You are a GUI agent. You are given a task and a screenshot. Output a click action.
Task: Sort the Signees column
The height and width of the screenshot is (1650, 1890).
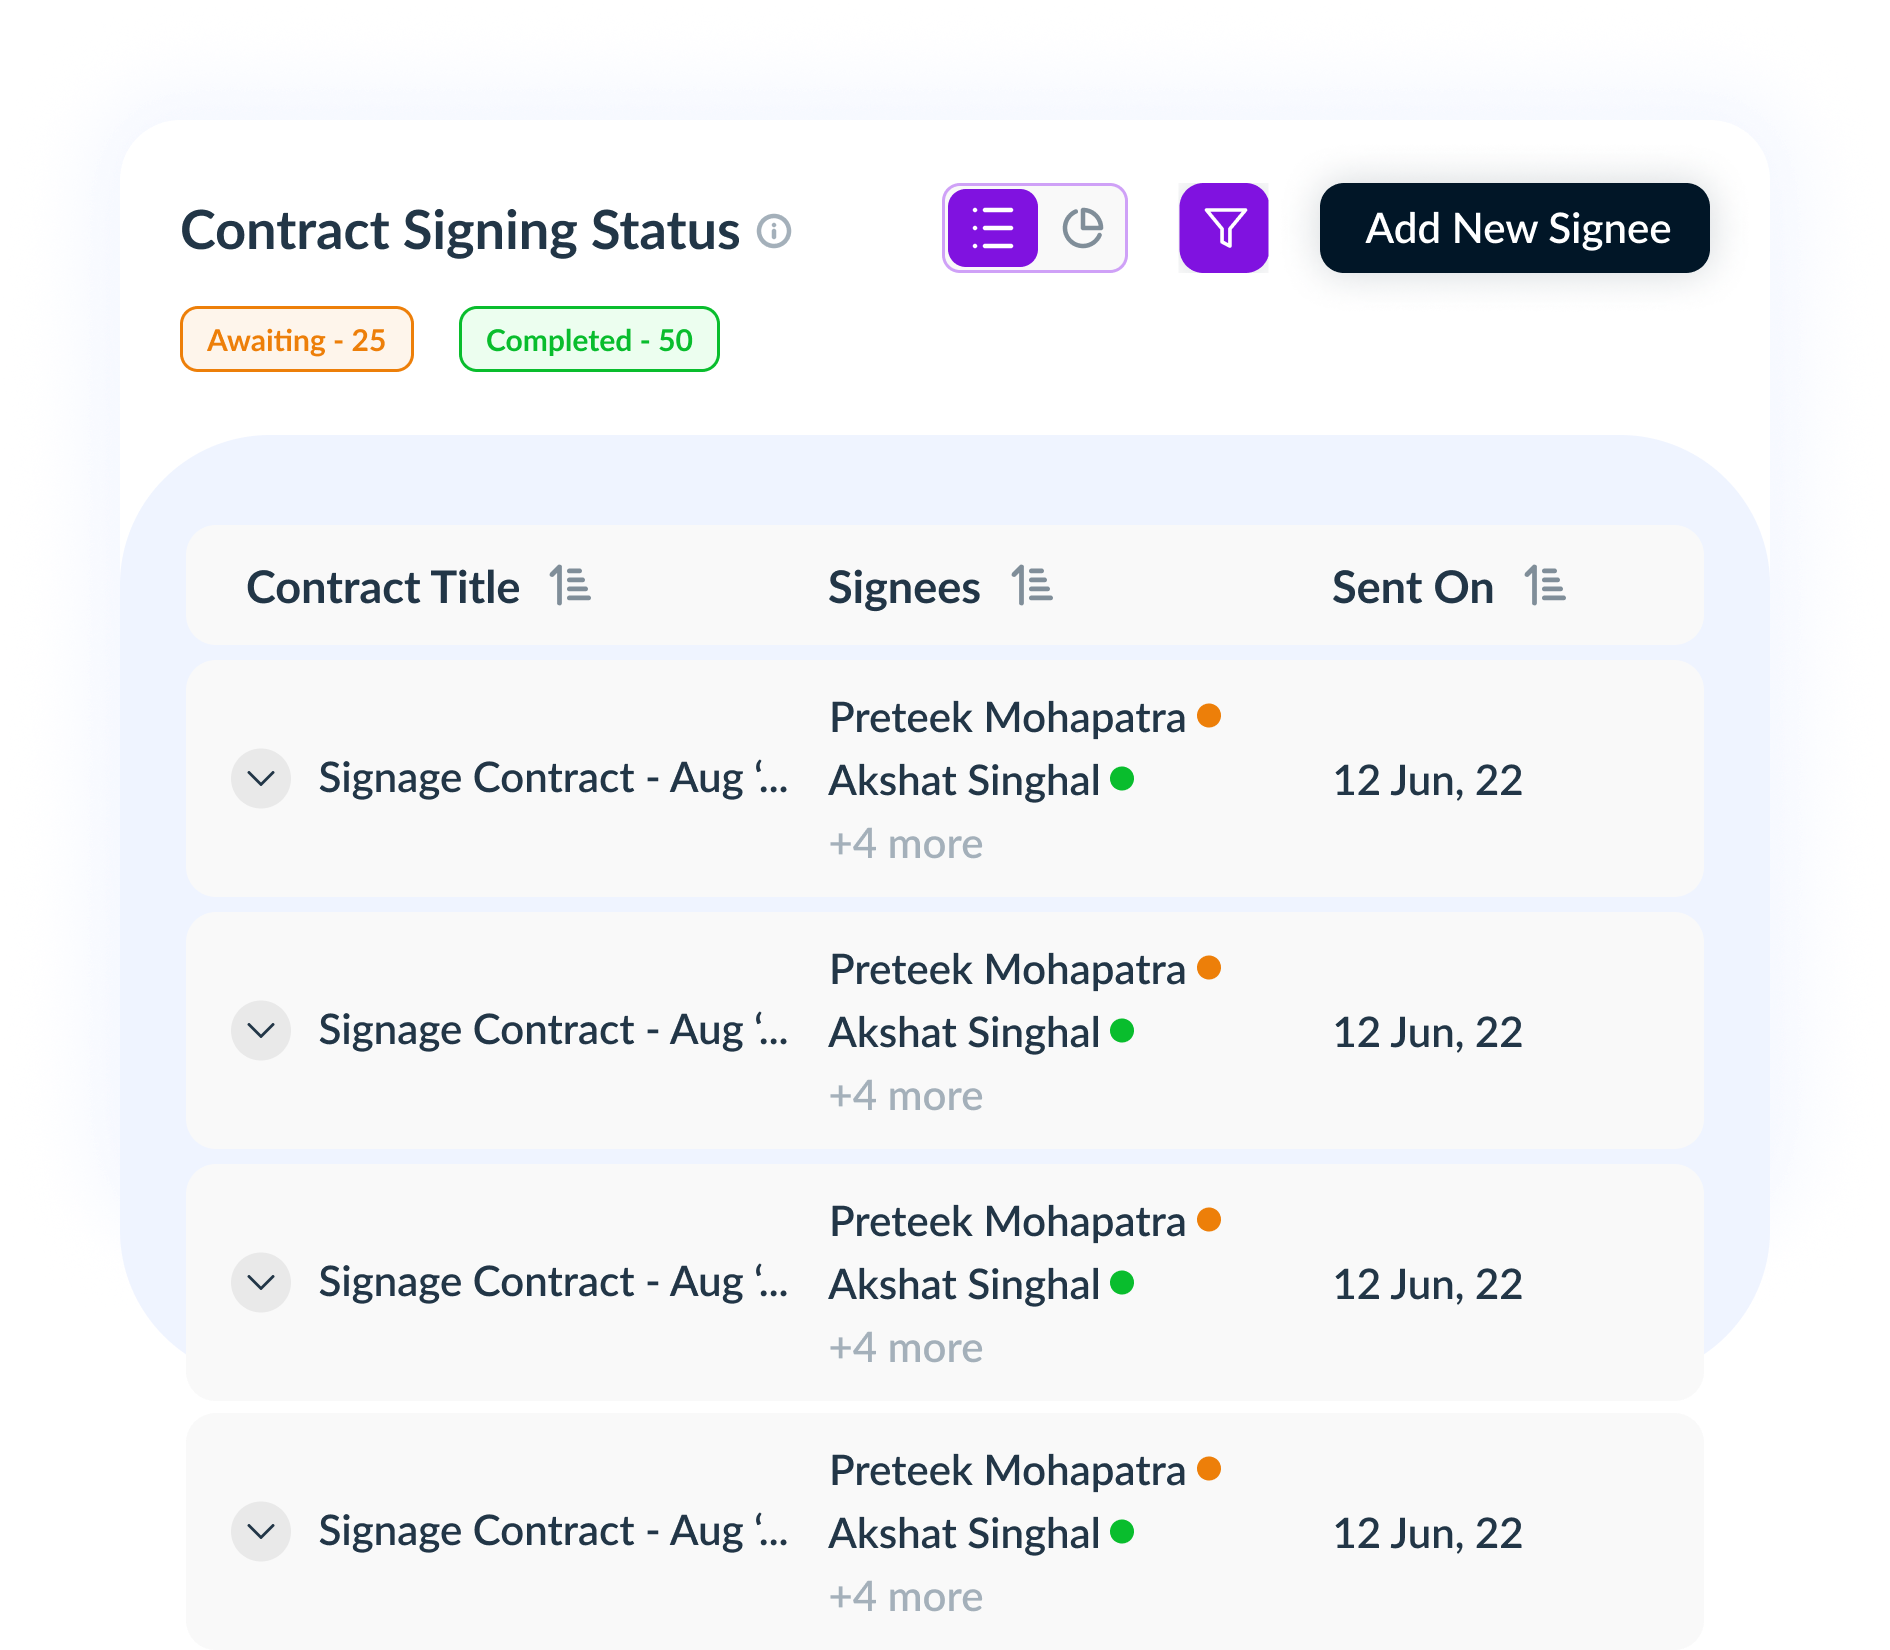(1033, 586)
